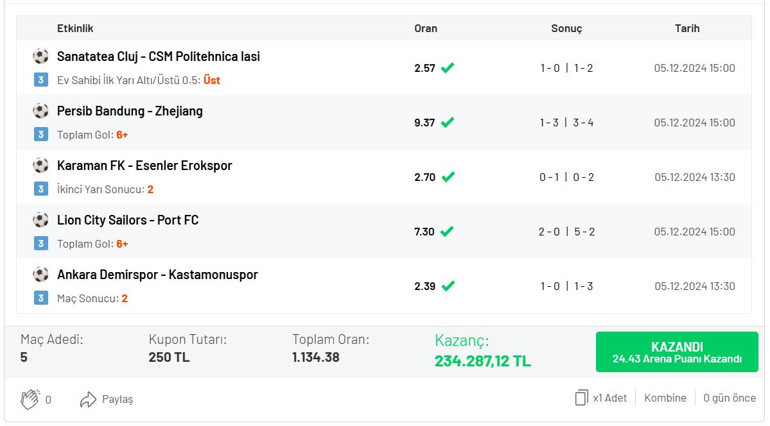Click the Oran column header
The height and width of the screenshot is (426, 770).
[x=426, y=29]
